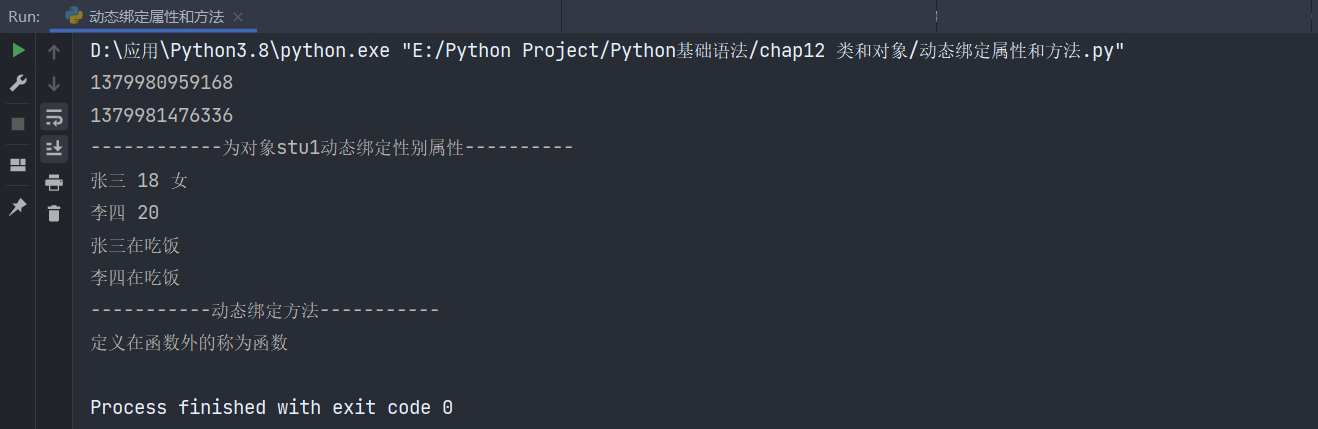
Task: Clear all console output with trash icon
Action: pyautogui.click(x=54, y=213)
